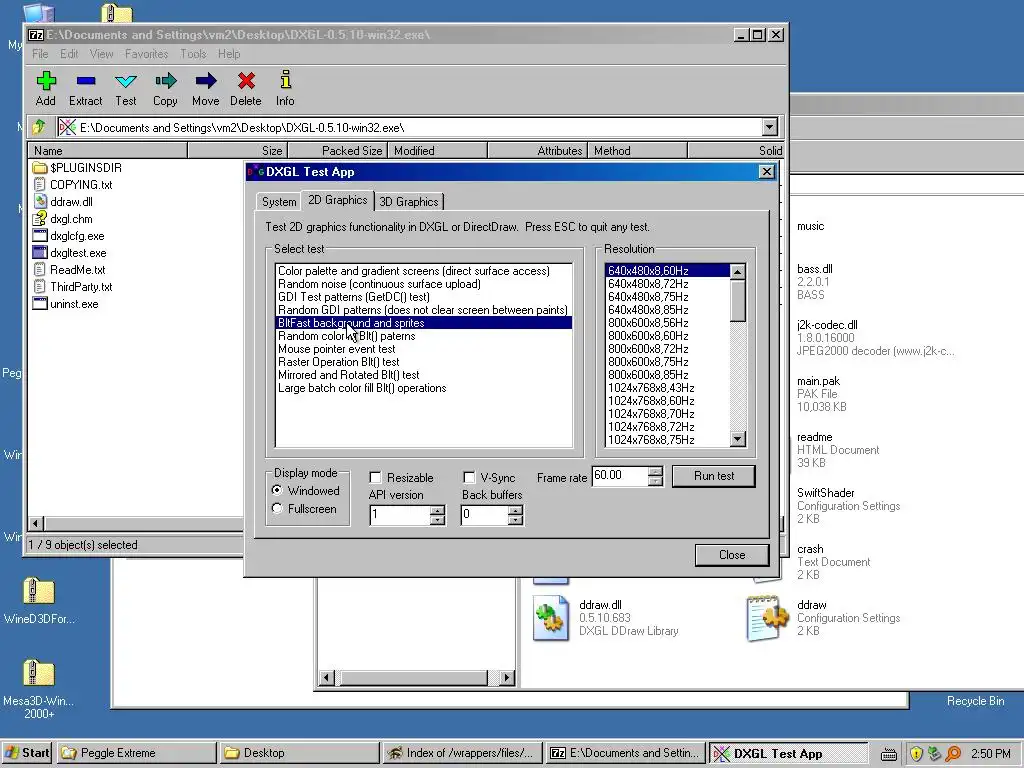
Task: Click the Start button
Action: click(x=27, y=753)
